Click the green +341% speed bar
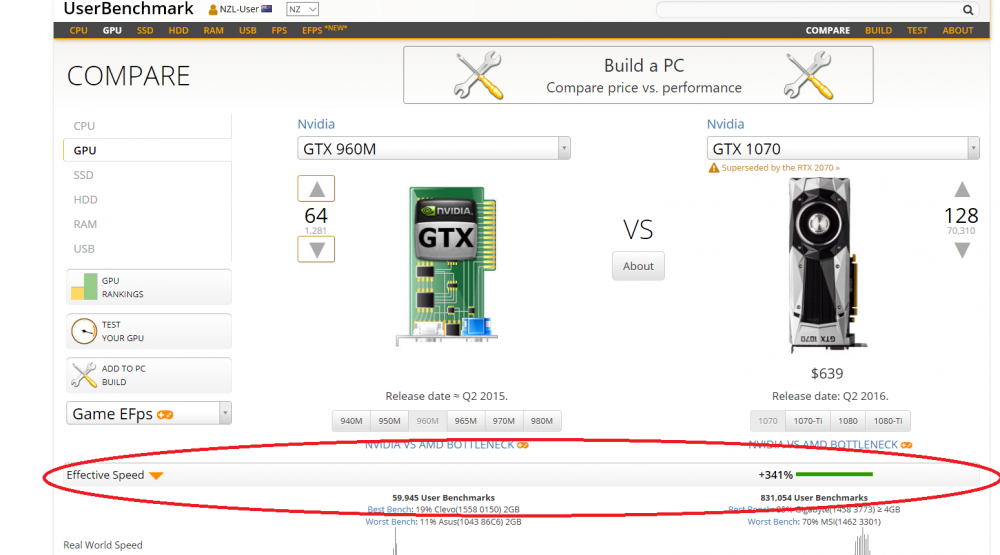The width and height of the screenshot is (1000, 555). click(834, 475)
